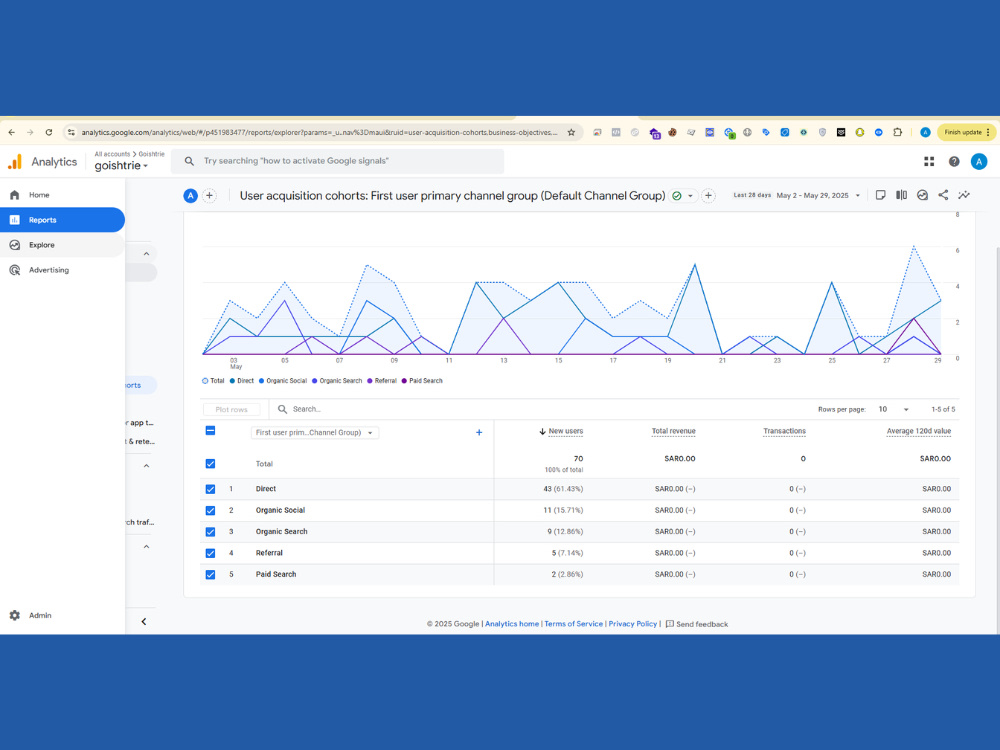The height and width of the screenshot is (750, 1000).
Task: Open the customize report icon
Action: 922,195
